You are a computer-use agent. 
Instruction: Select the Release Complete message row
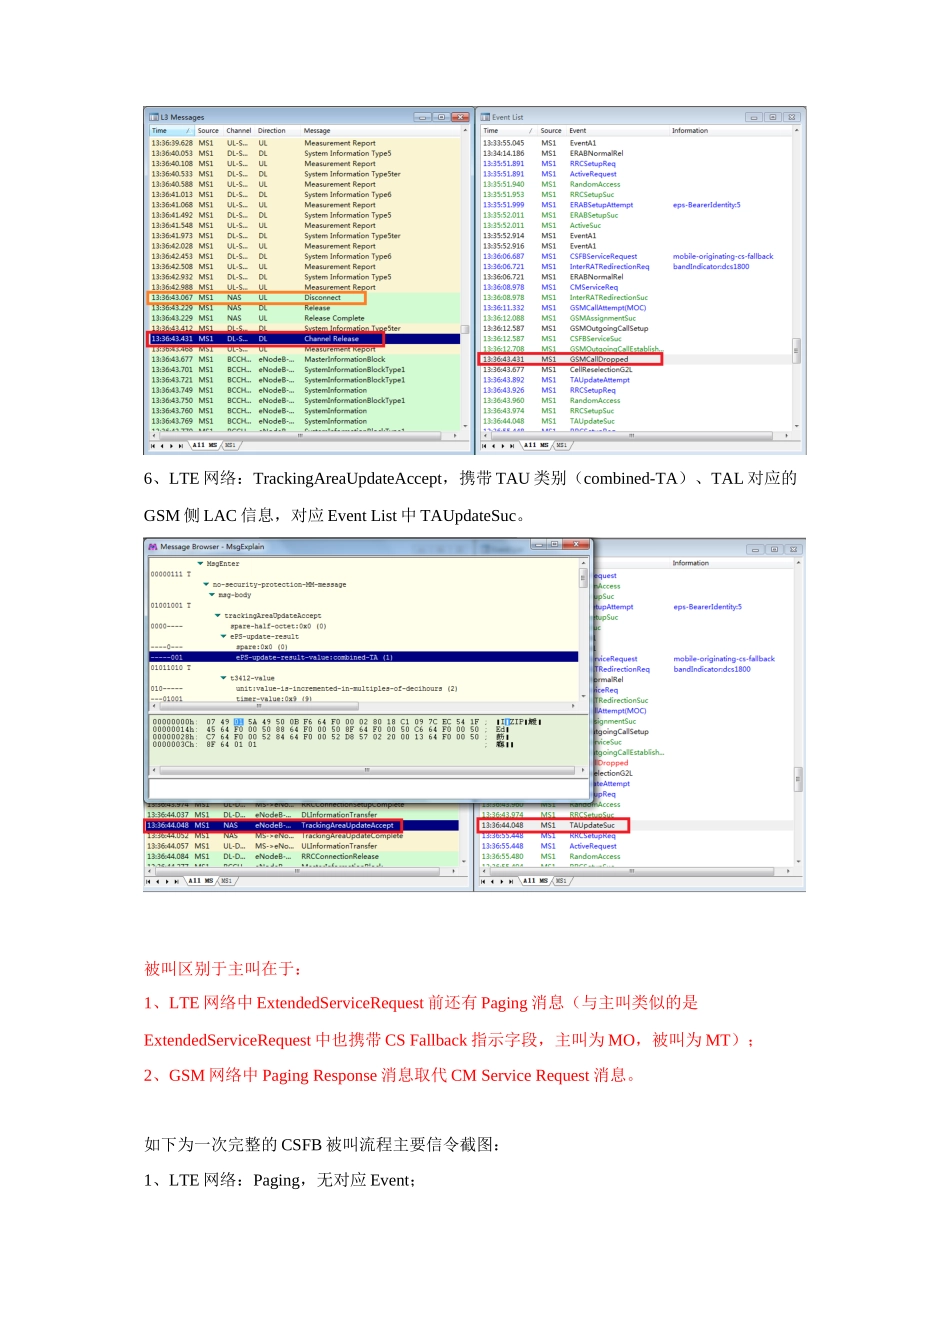[x=305, y=318]
